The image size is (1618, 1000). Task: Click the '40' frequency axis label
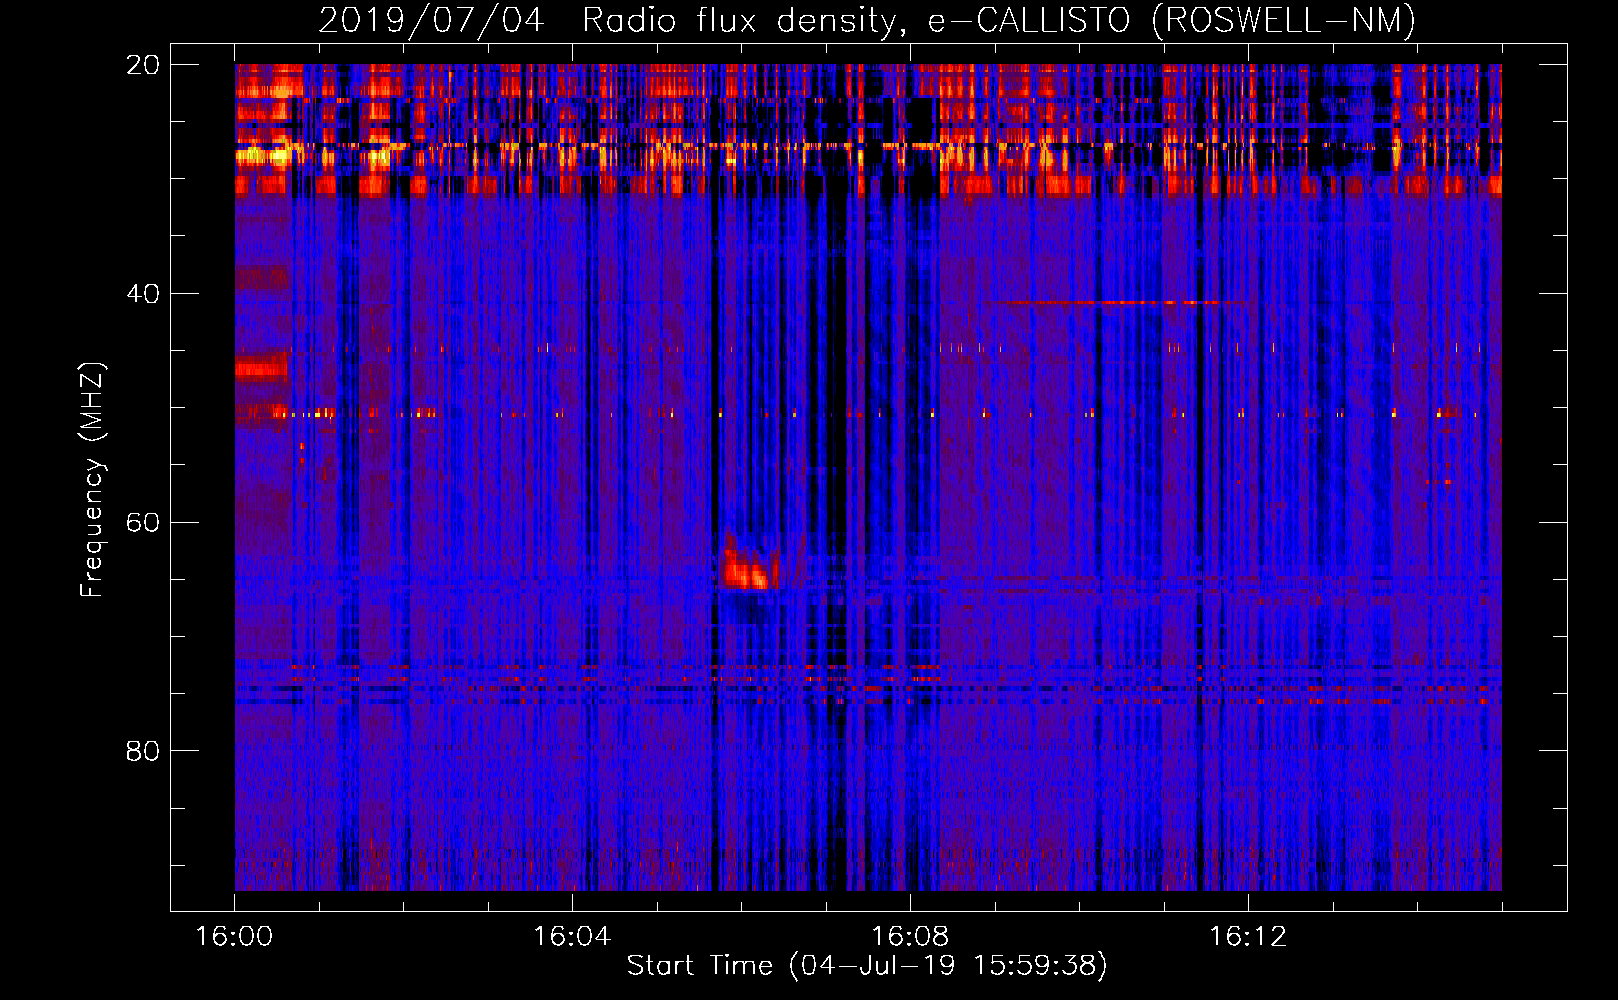pos(143,294)
